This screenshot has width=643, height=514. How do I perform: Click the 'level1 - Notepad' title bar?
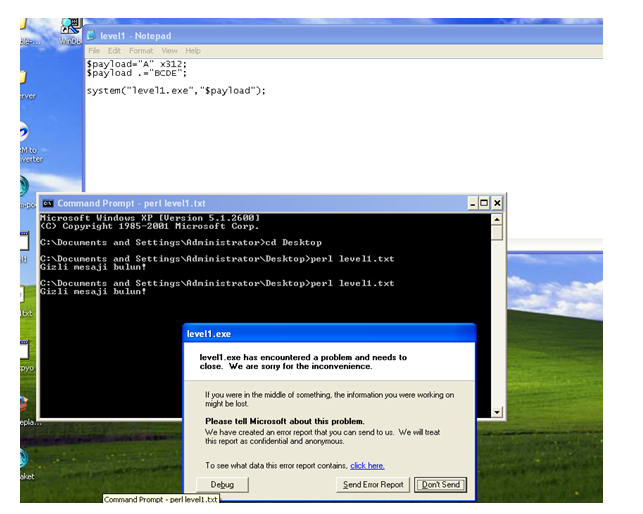point(344,36)
